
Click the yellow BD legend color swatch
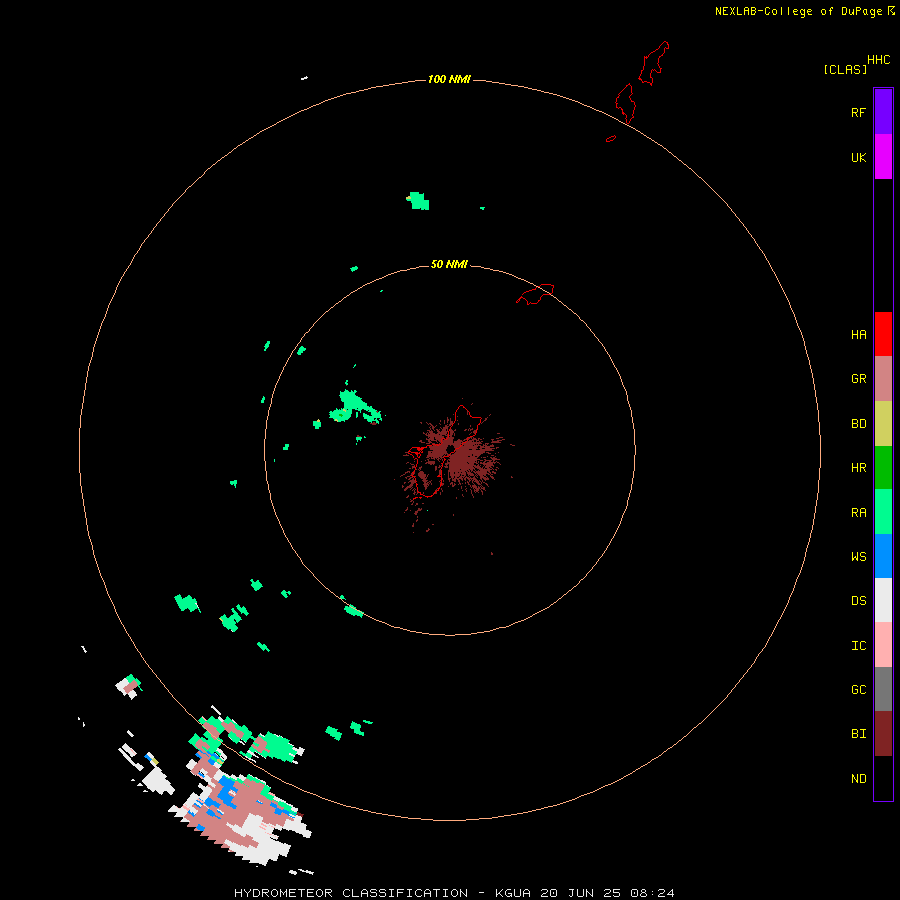point(883,423)
